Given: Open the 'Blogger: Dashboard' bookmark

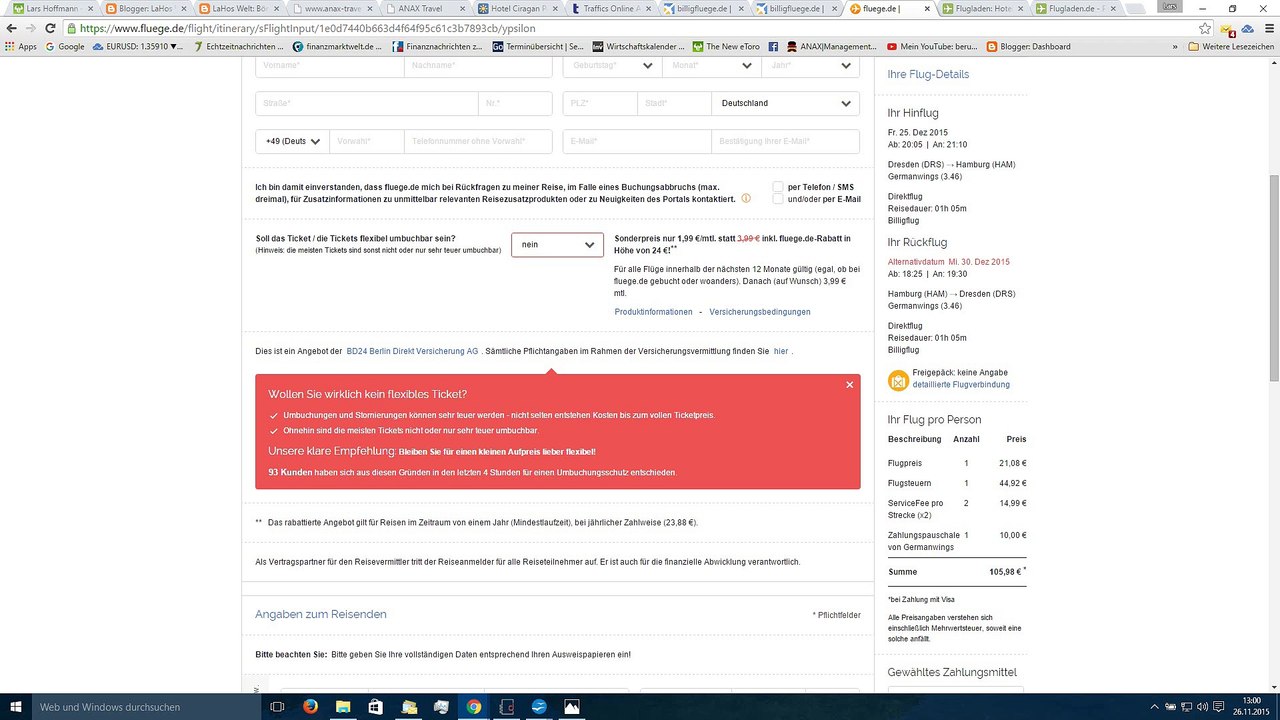Looking at the screenshot, I should click(x=1028, y=47).
